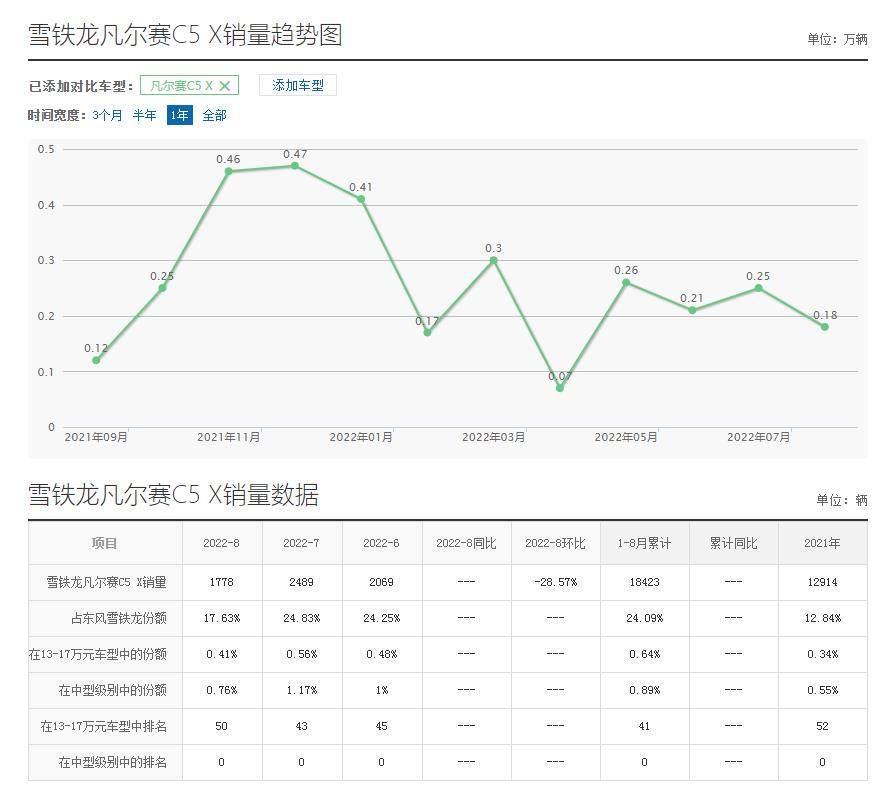Click the 0.46 data point on chart
This screenshot has height=799, width=883.
pyautogui.click(x=228, y=171)
